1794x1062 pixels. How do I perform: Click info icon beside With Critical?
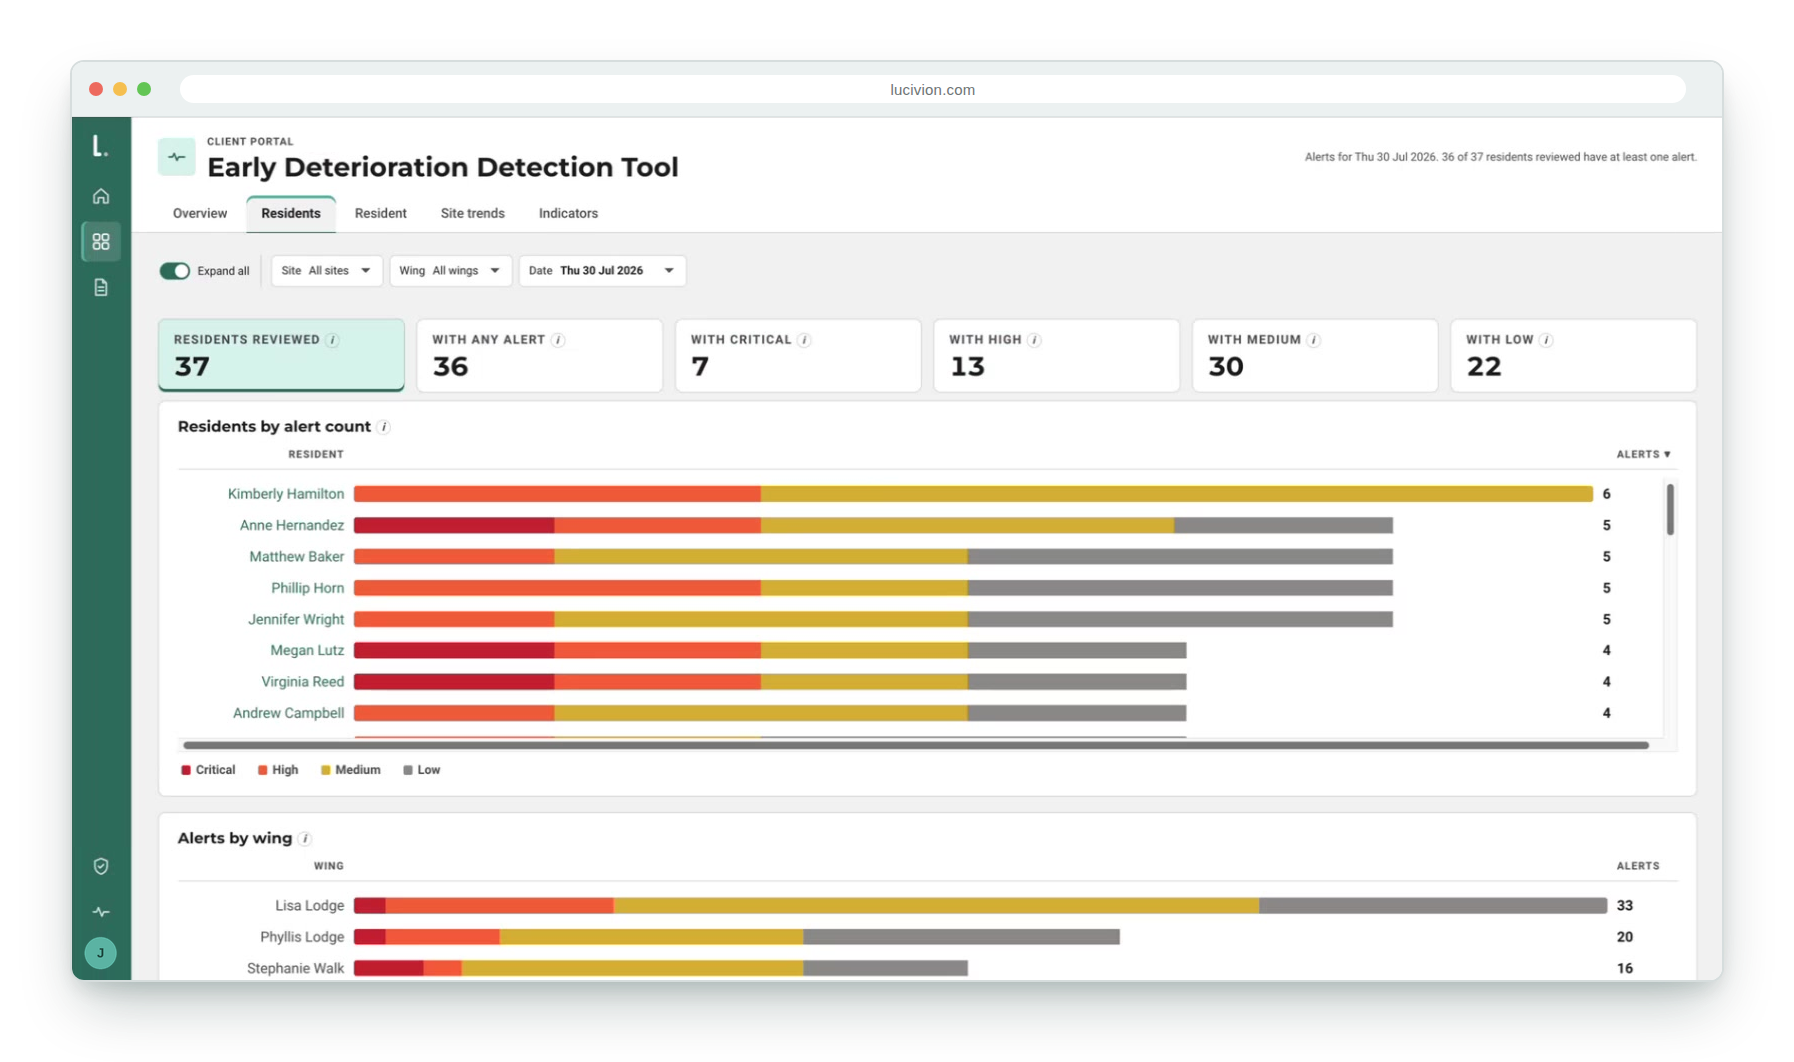point(805,340)
